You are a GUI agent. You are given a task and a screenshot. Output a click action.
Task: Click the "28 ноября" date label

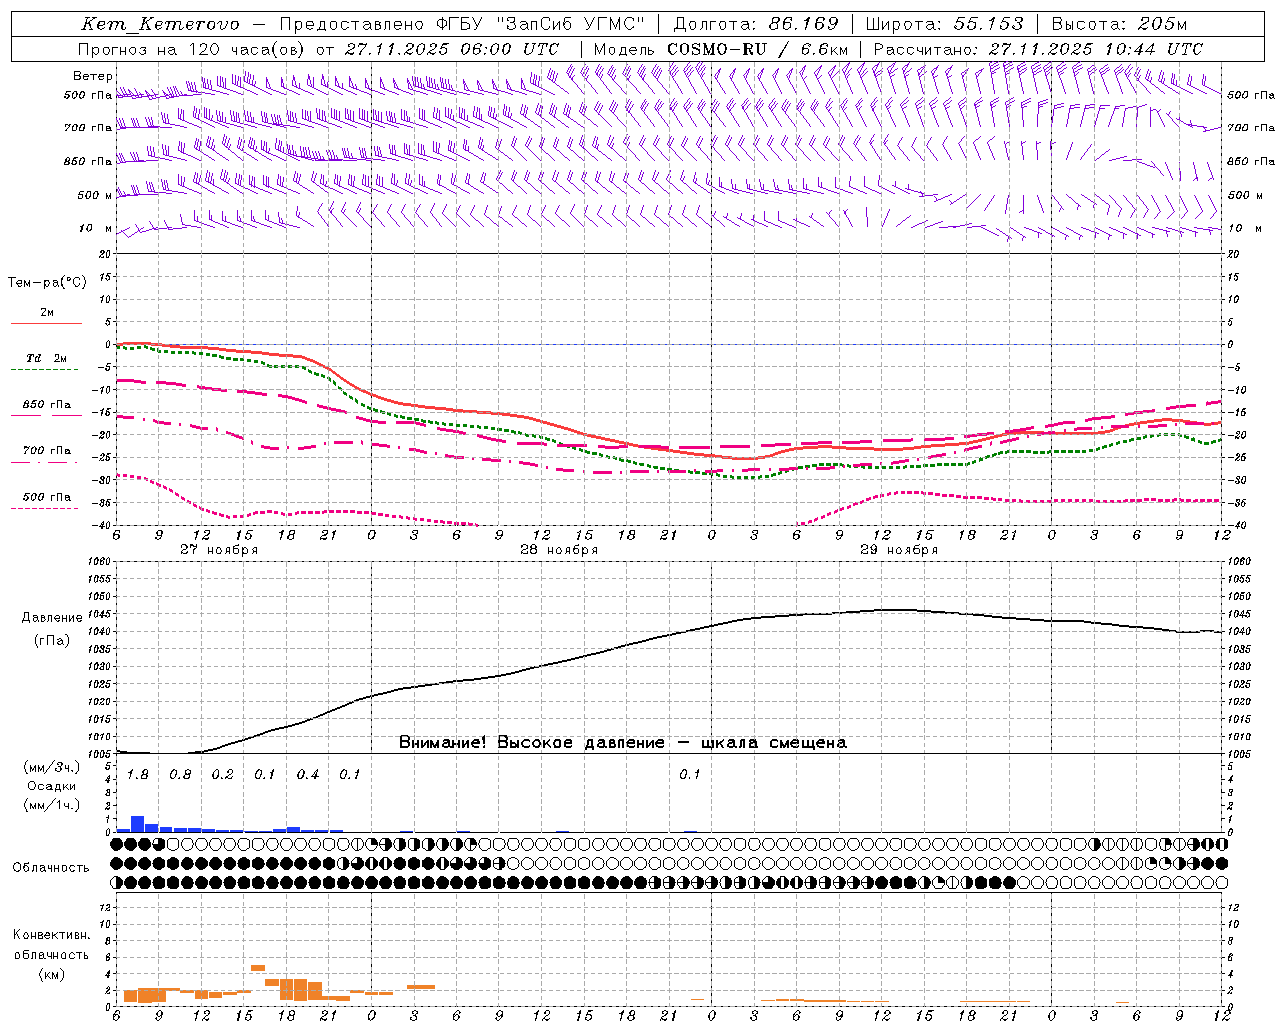coord(559,550)
